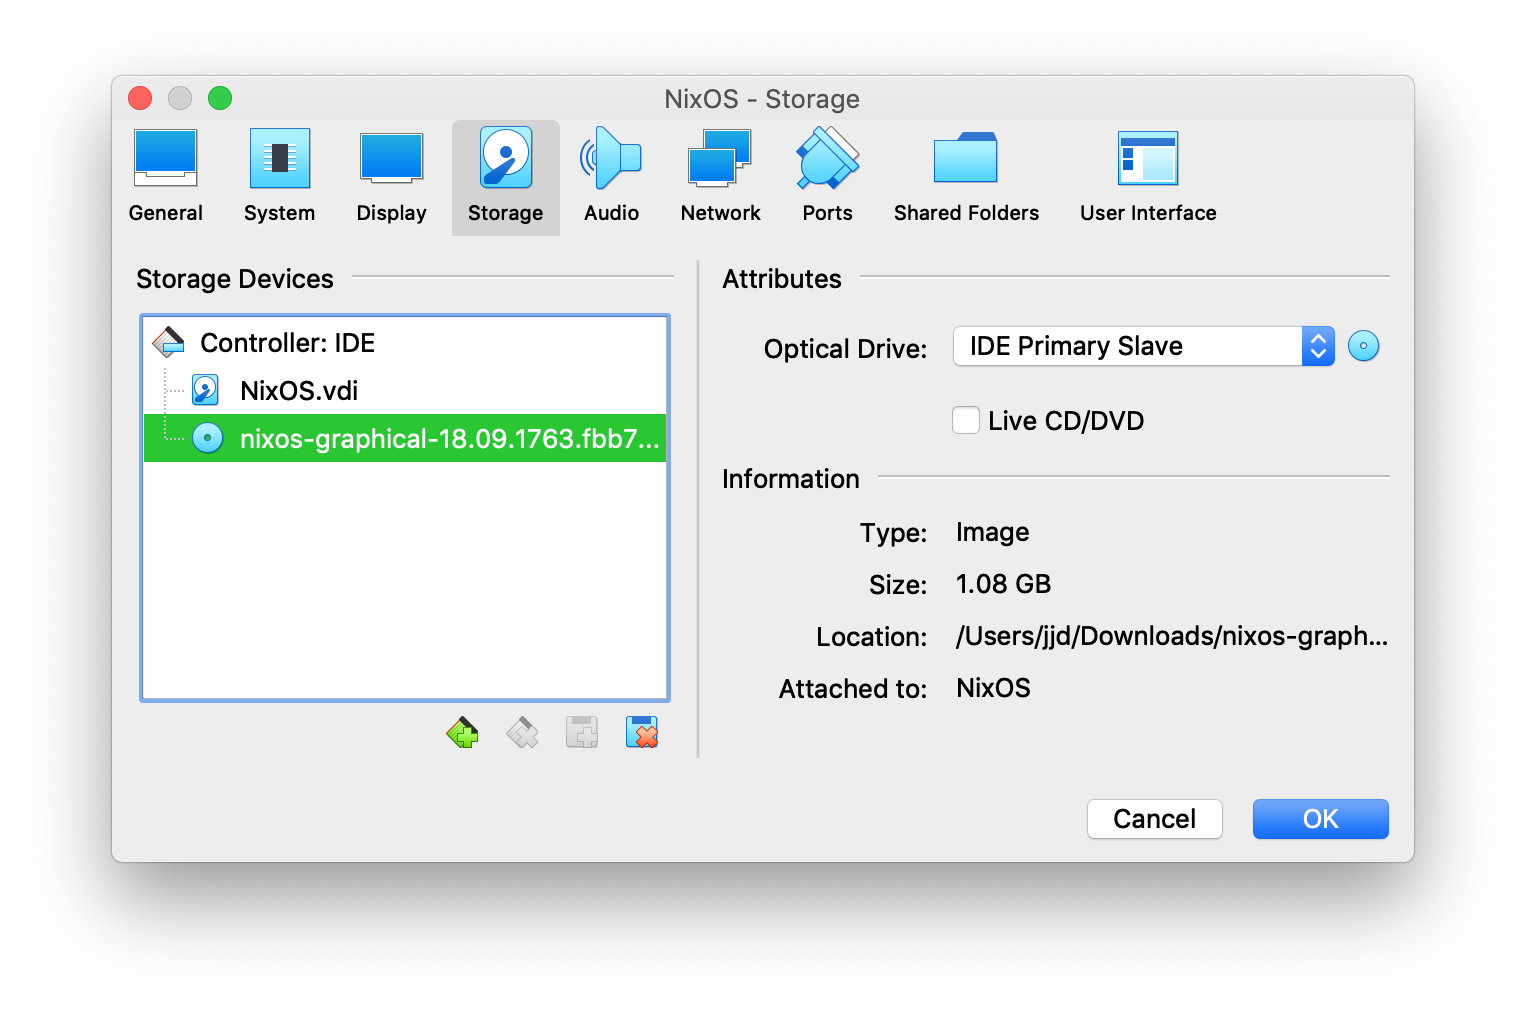Select the Controller: IDE tree item
This screenshot has height=1010, width=1526.
coord(287,343)
